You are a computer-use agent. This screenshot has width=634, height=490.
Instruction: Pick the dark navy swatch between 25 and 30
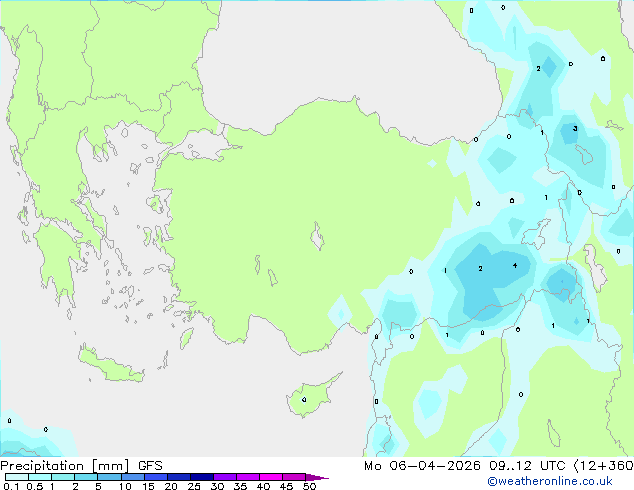coord(202,477)
